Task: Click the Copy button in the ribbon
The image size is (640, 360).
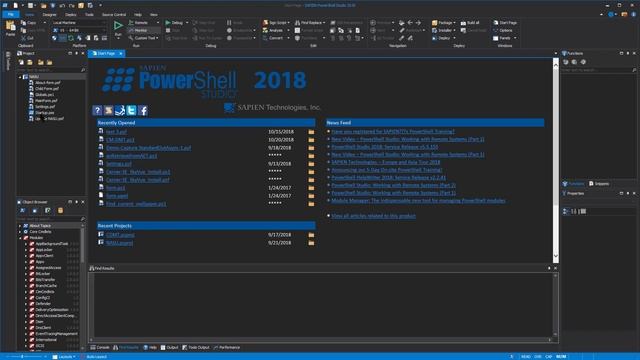Action: (x=28, y=23)
